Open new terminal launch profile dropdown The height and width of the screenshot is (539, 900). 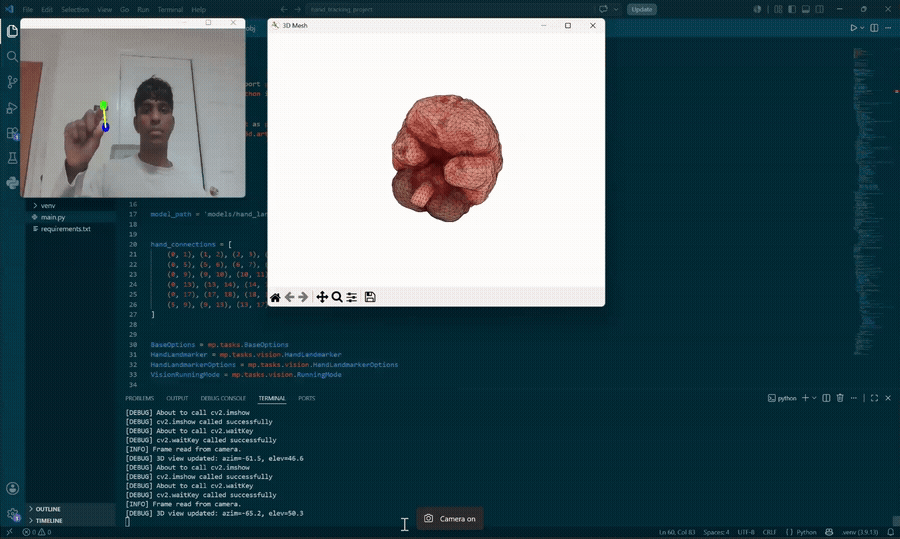[x=814, y=398]
